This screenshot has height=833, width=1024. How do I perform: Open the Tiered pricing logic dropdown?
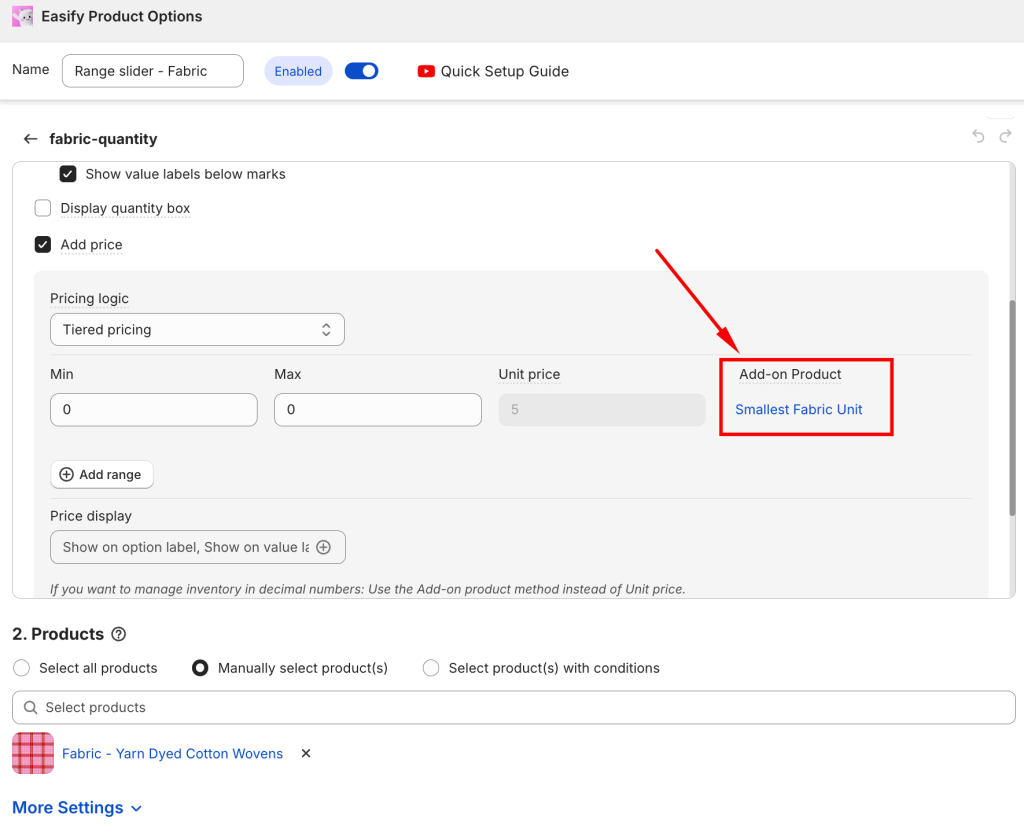197,329
